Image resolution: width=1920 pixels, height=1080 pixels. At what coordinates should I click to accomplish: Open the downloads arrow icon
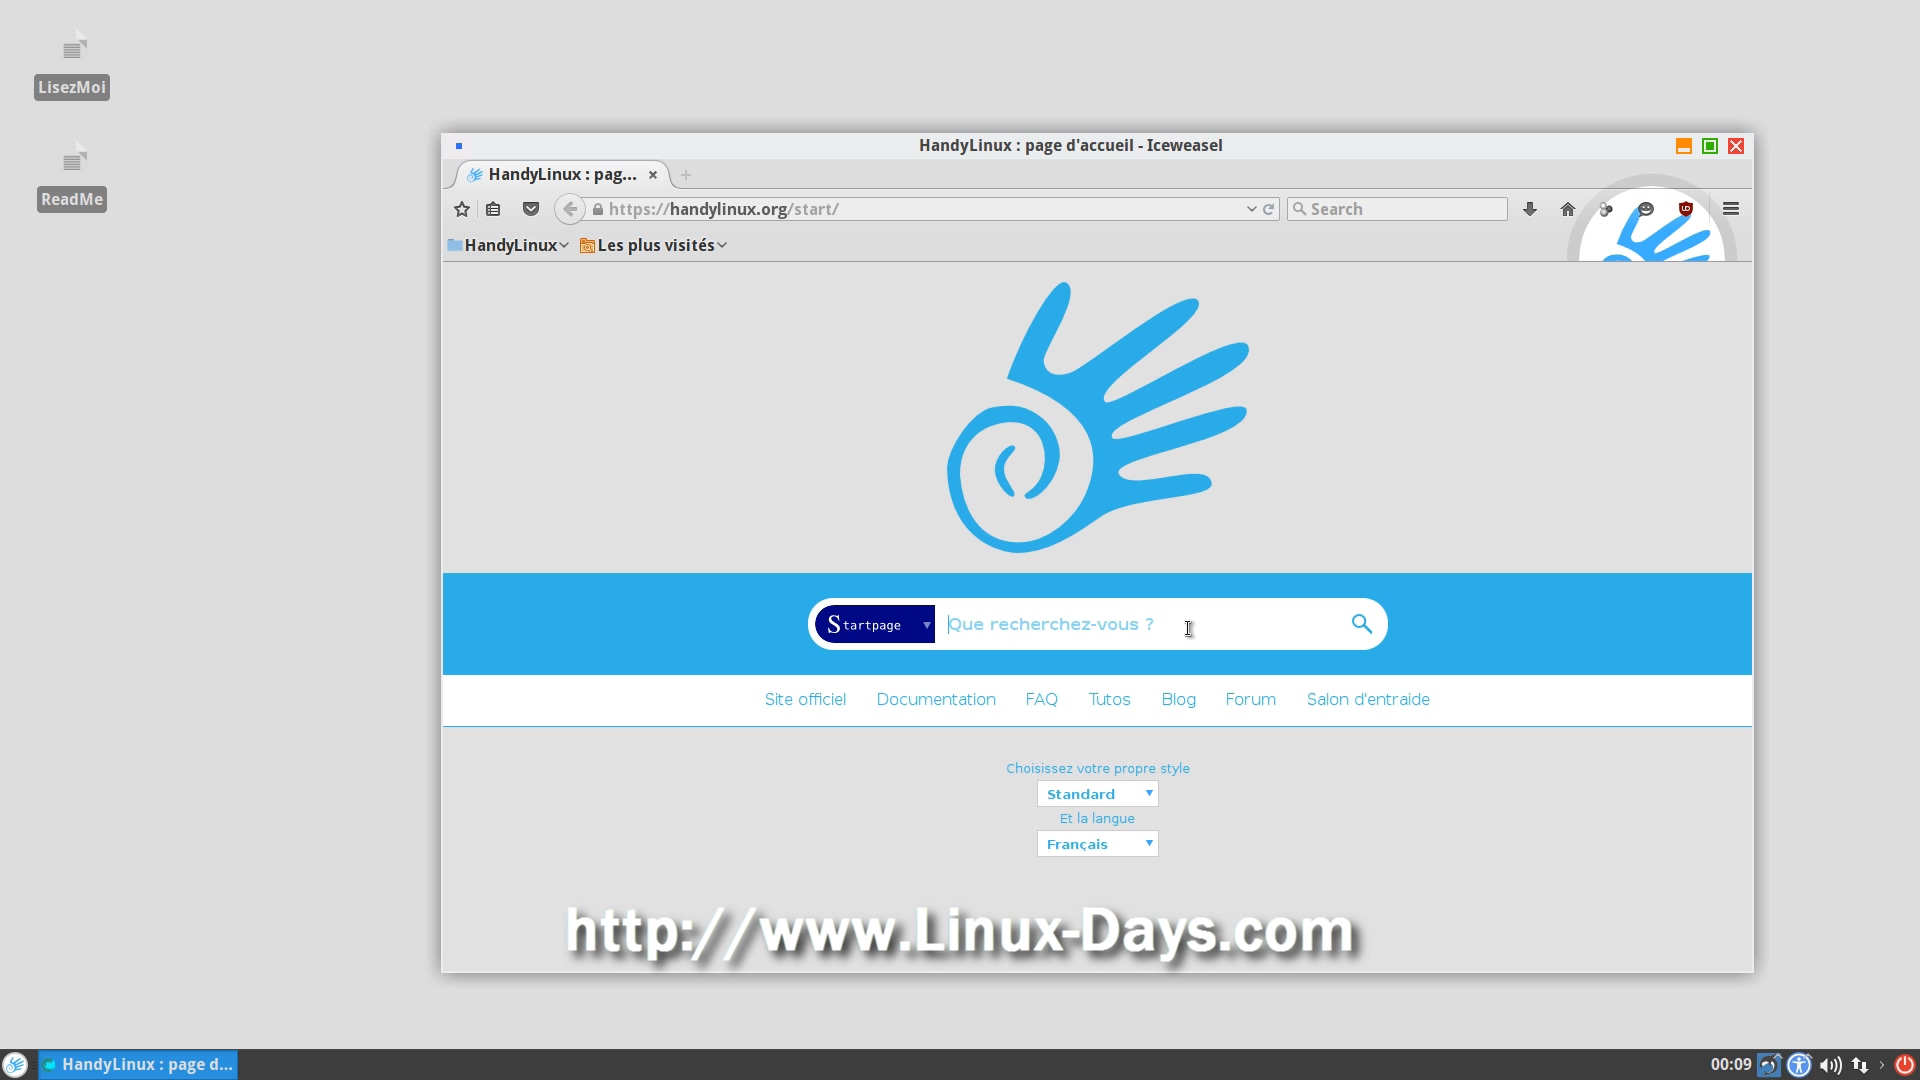point(1529,209)
